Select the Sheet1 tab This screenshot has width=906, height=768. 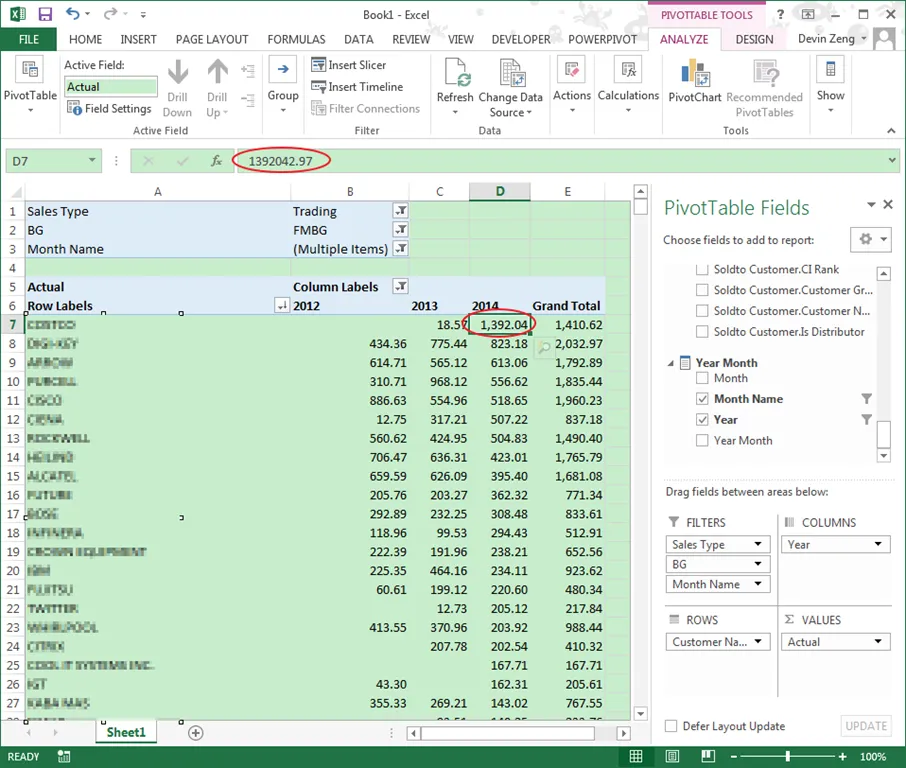tap(126, 732)
